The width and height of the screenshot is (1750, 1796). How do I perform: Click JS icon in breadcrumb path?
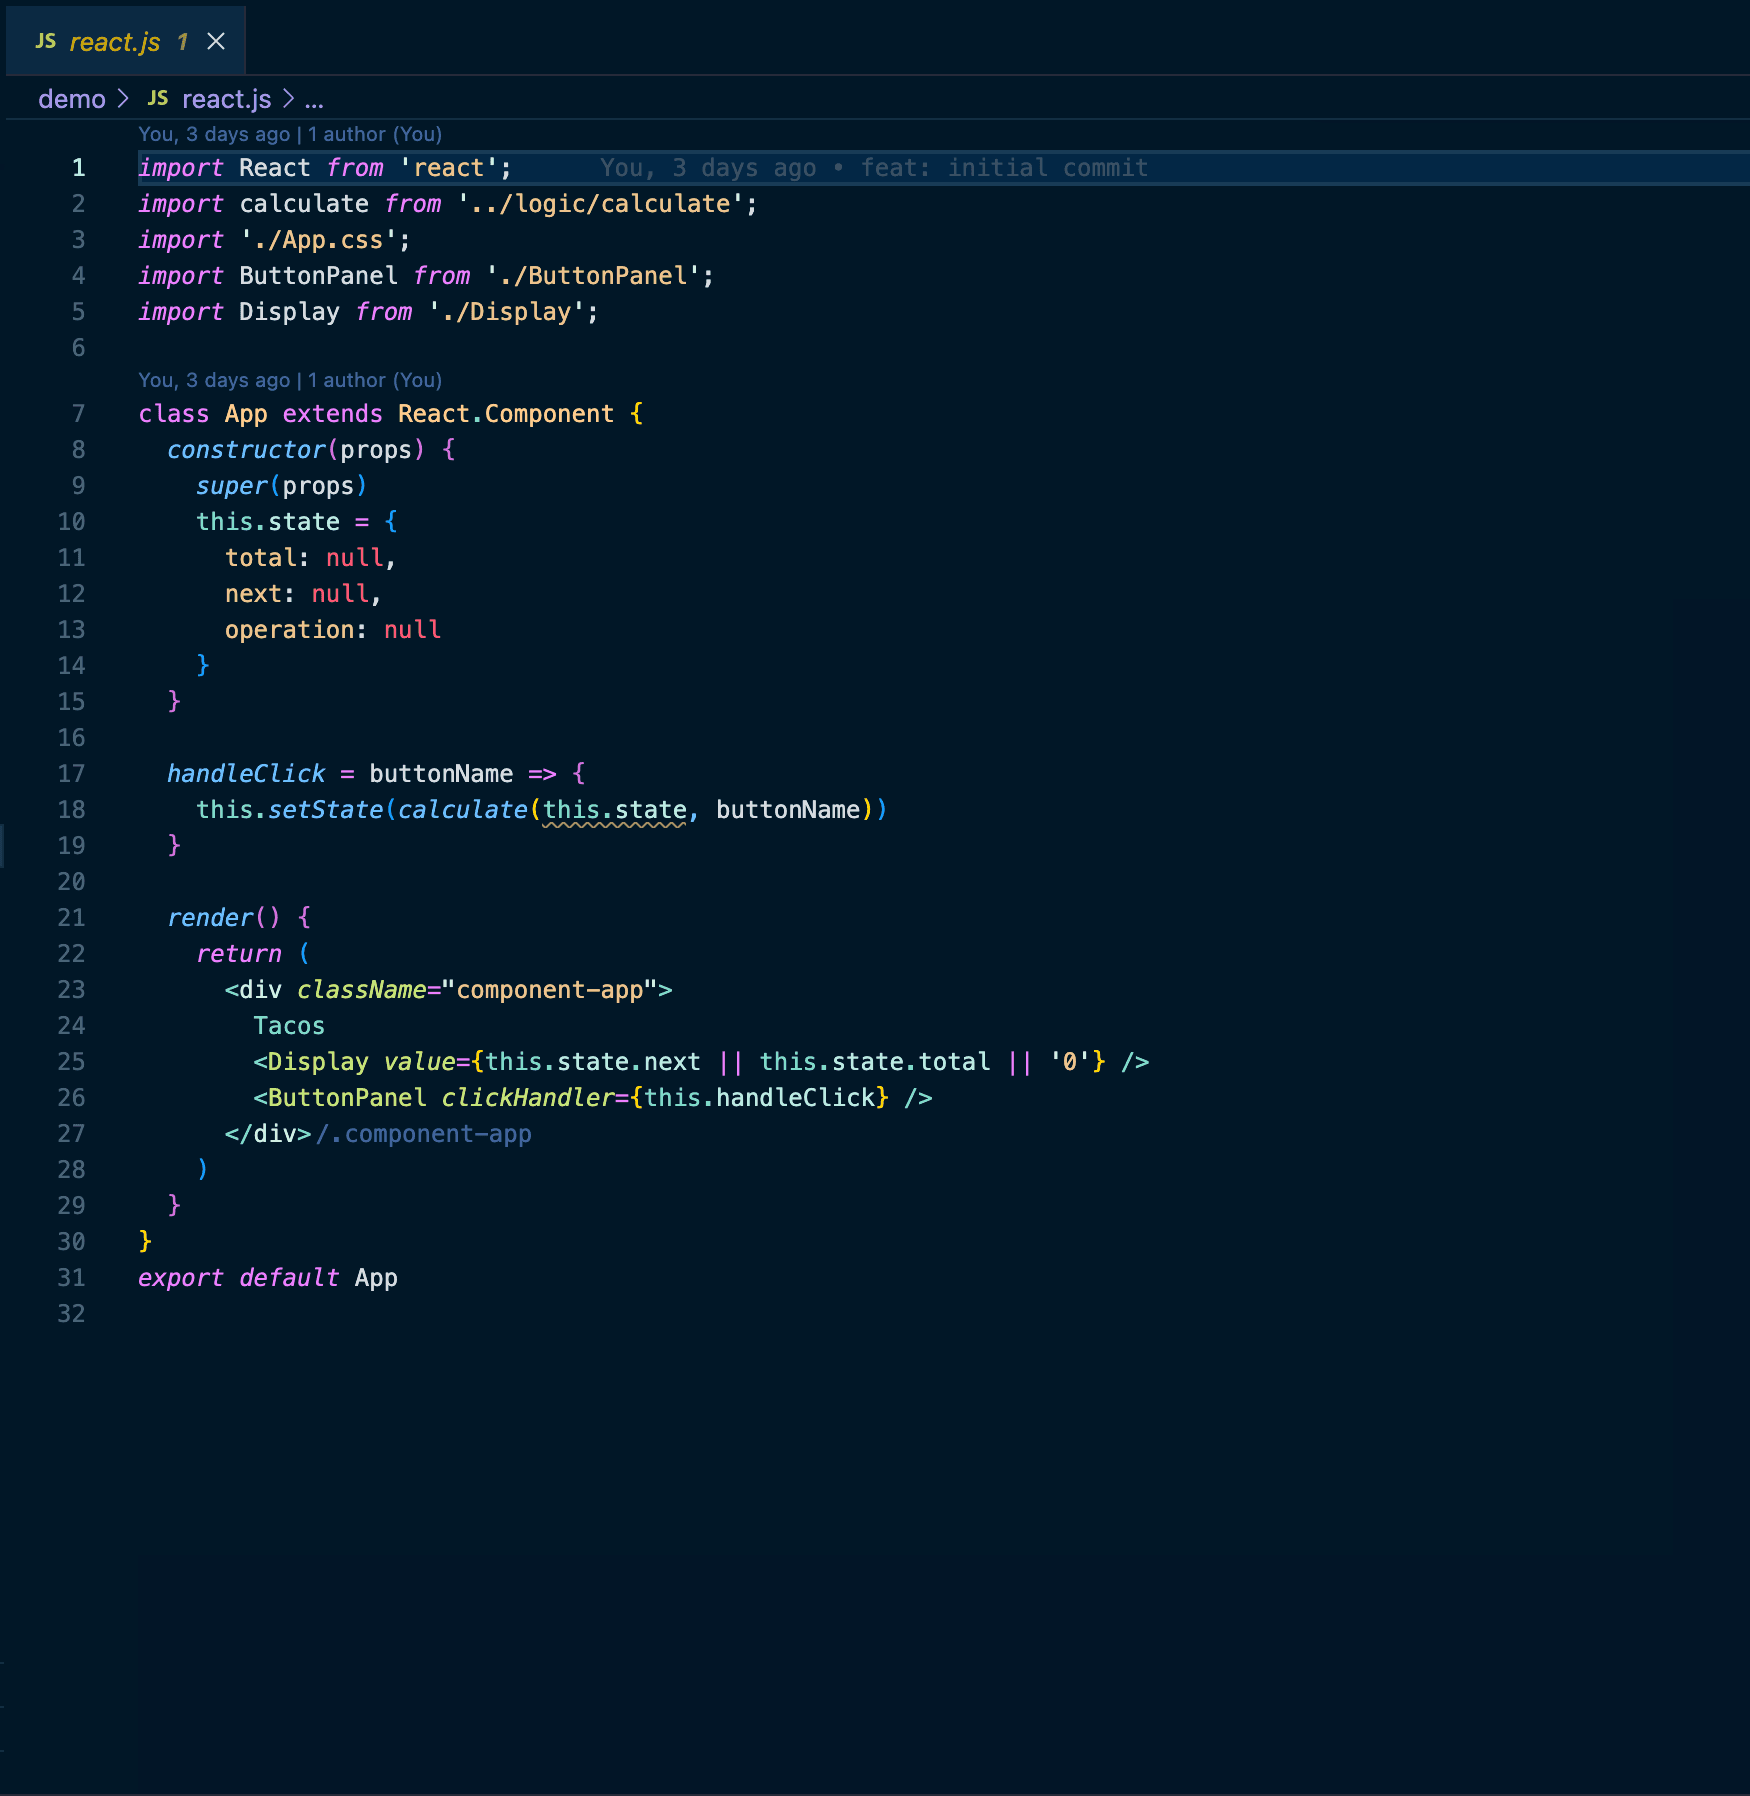(x=158, y=98)
